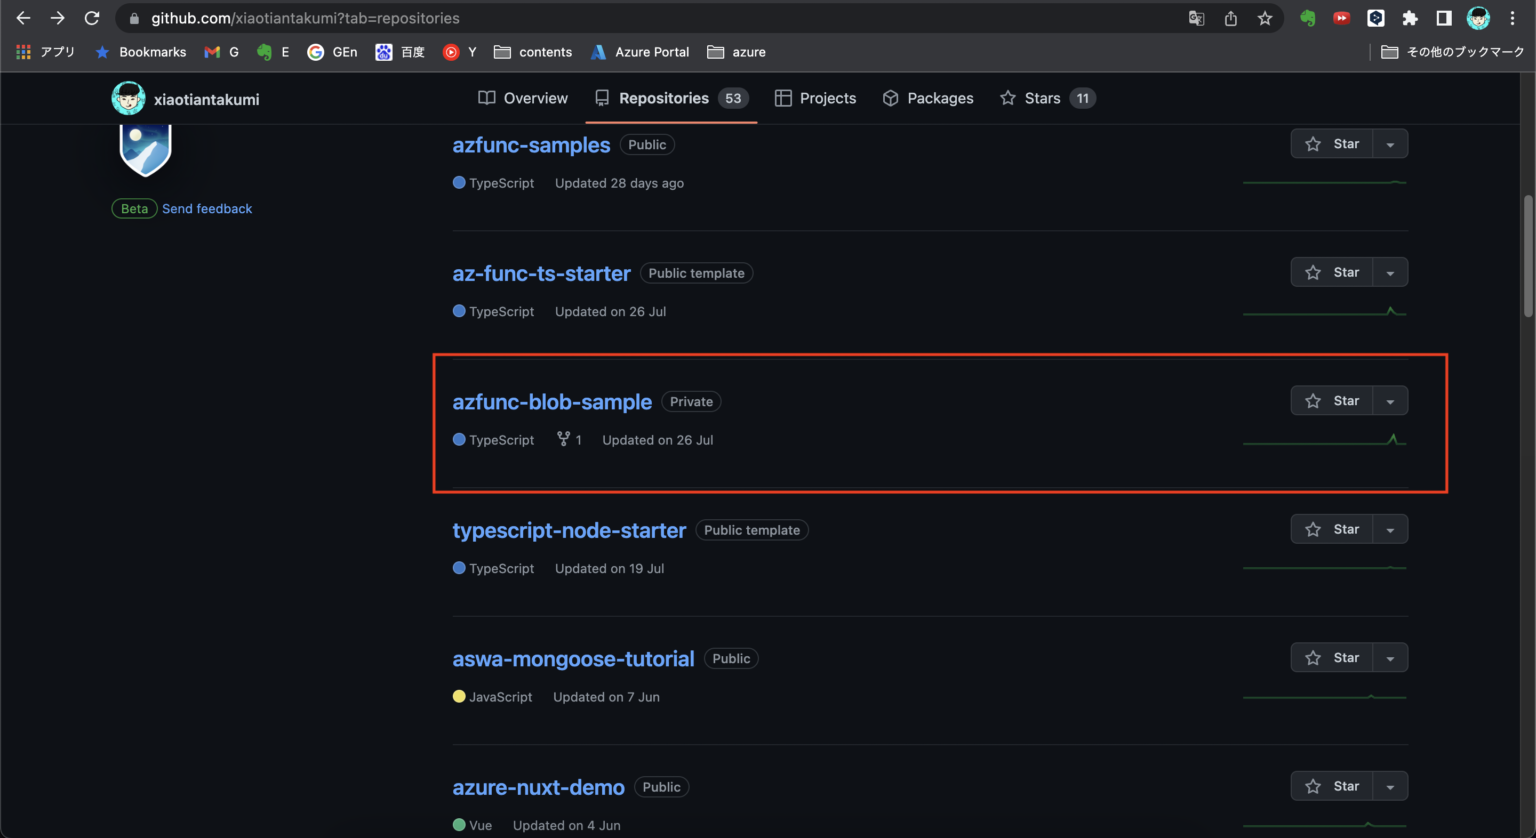
Task: Click the Evernote extension icon
Action: 1307,18
